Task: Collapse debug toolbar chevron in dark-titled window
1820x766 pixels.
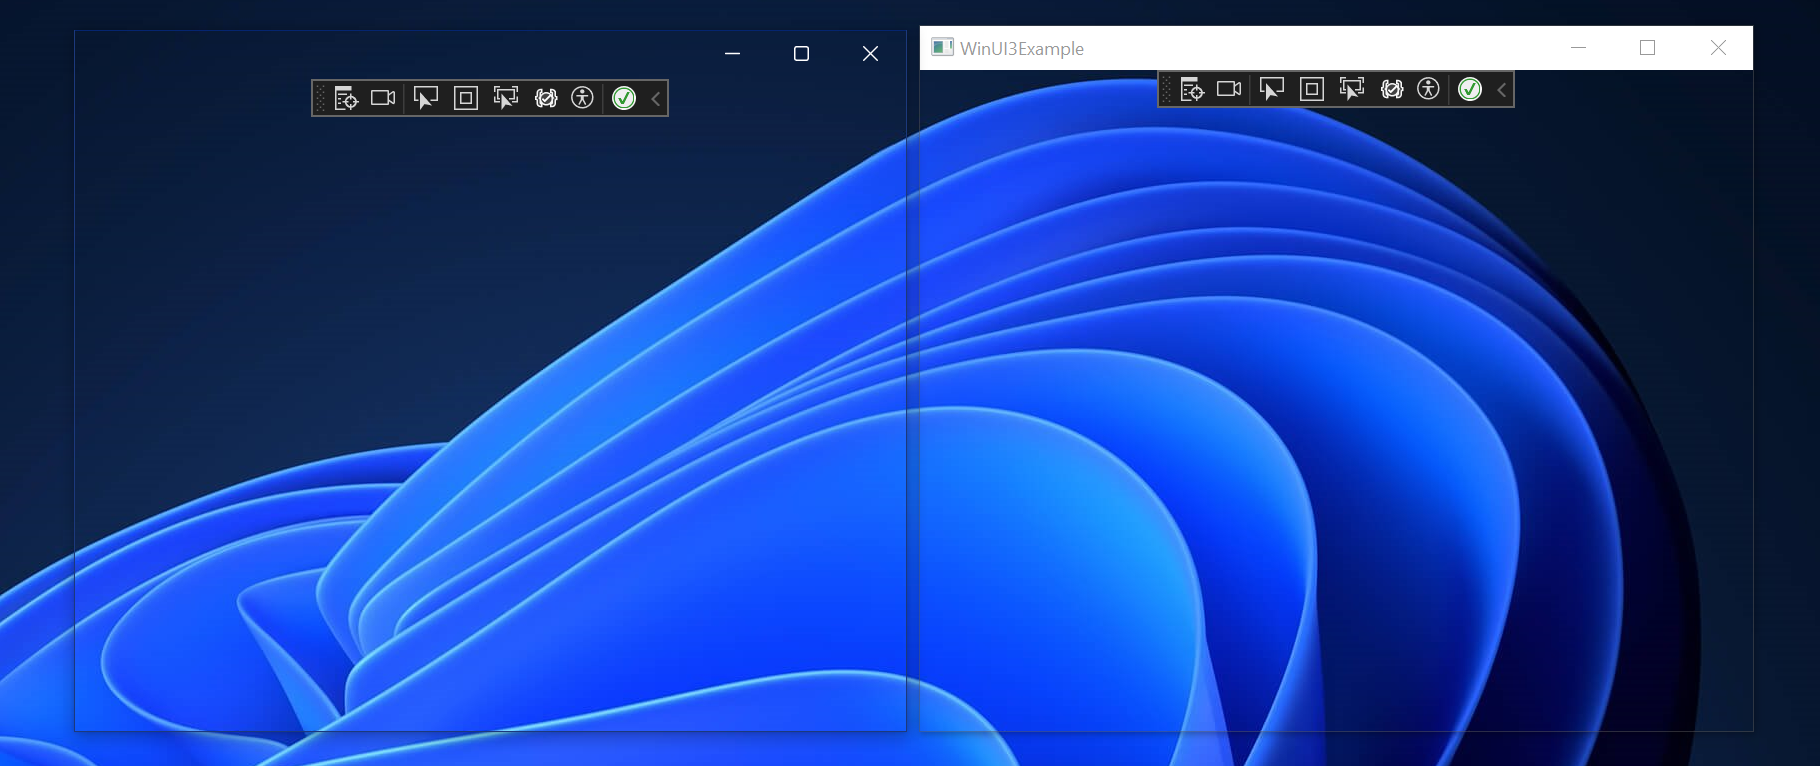Action: (x=656, y=98)
